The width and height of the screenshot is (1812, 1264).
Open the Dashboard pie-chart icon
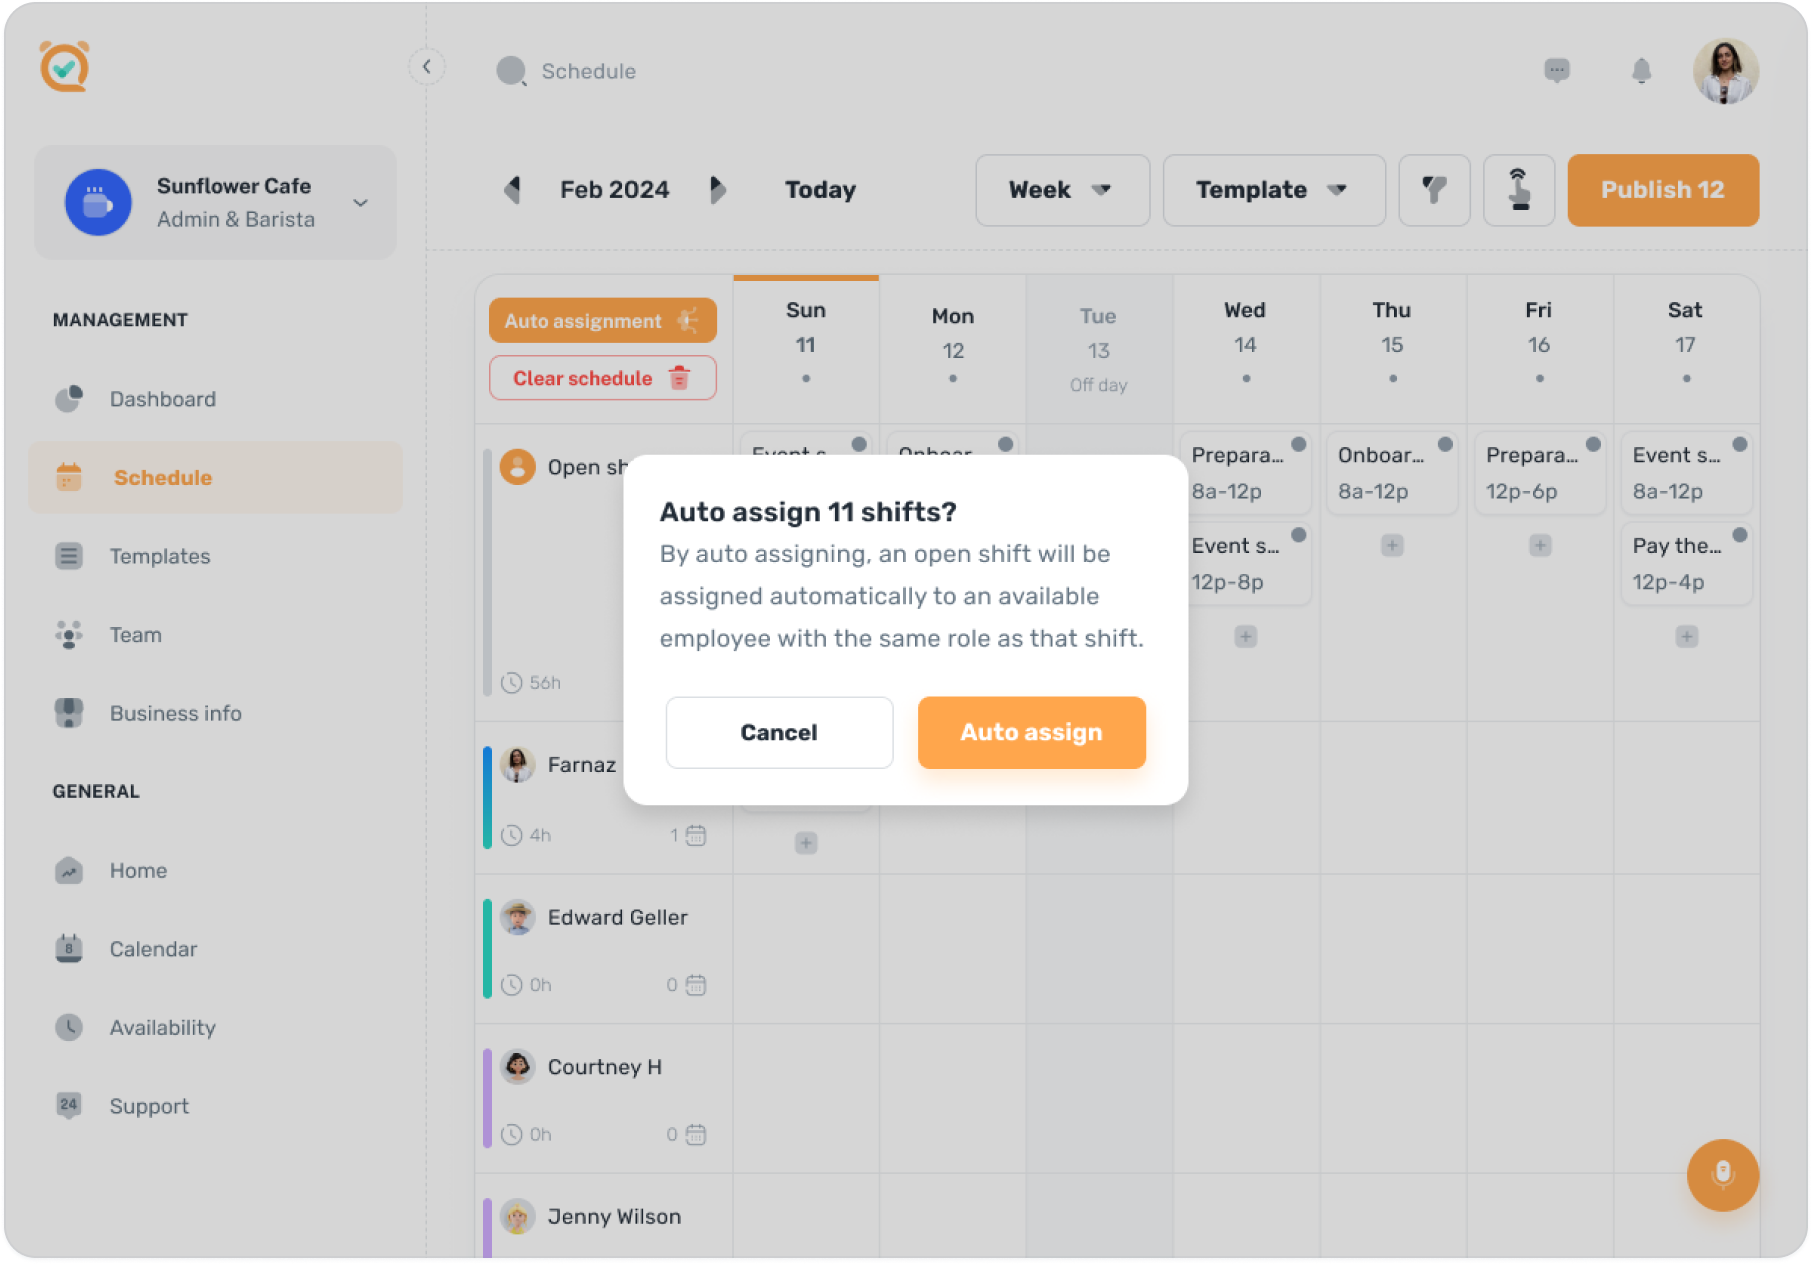click(x=68, y=399)
